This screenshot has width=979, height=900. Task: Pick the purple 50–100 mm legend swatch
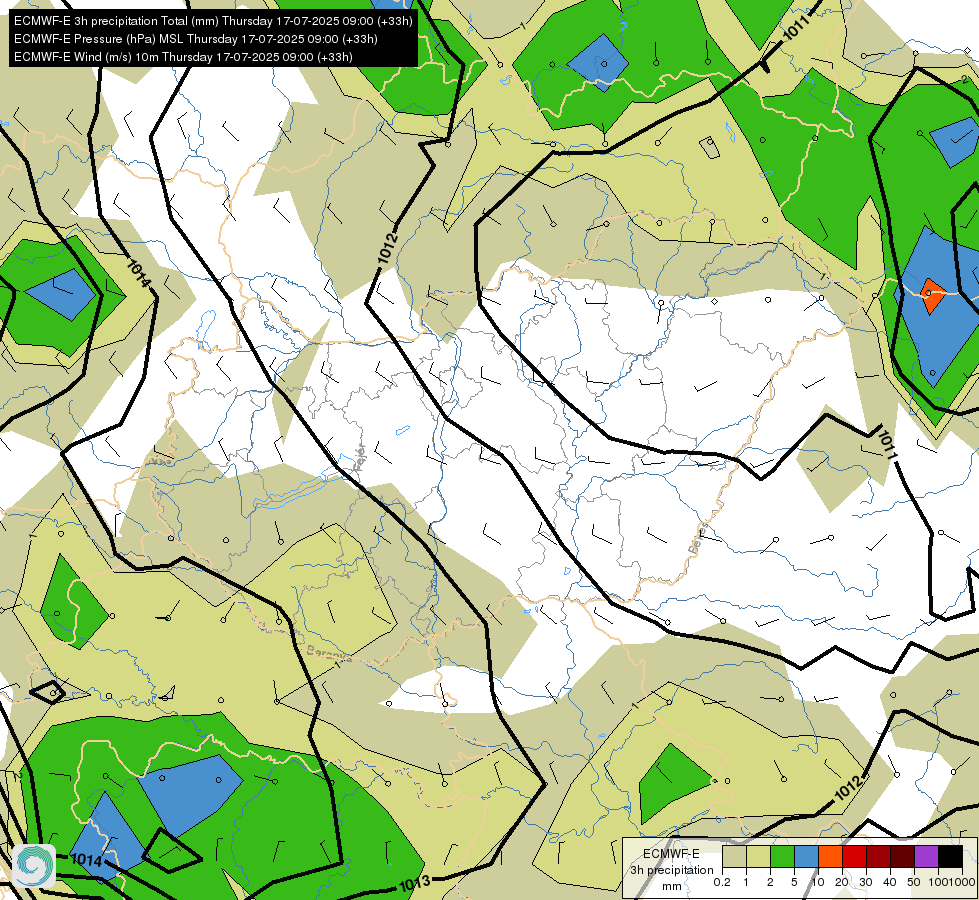click(x=927, y=856)
